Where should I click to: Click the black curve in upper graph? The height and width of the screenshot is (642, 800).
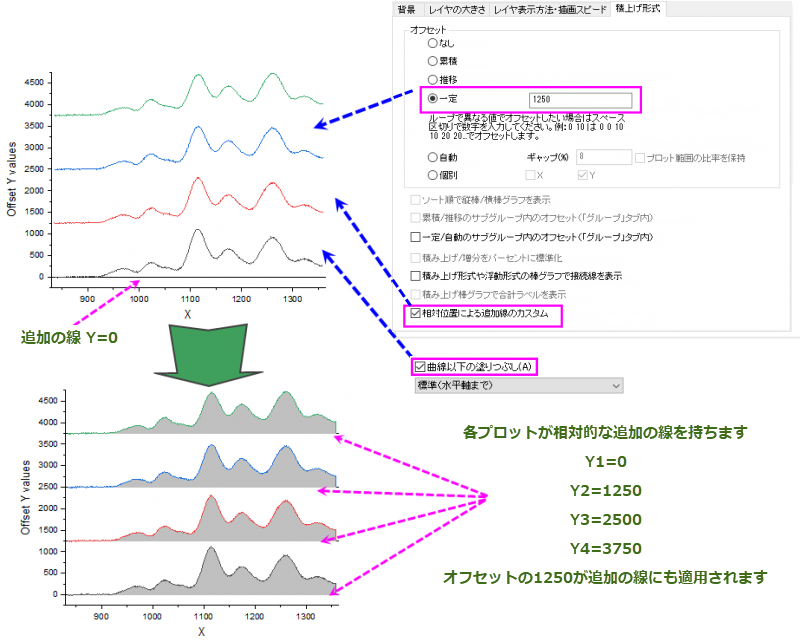[197, 232]
